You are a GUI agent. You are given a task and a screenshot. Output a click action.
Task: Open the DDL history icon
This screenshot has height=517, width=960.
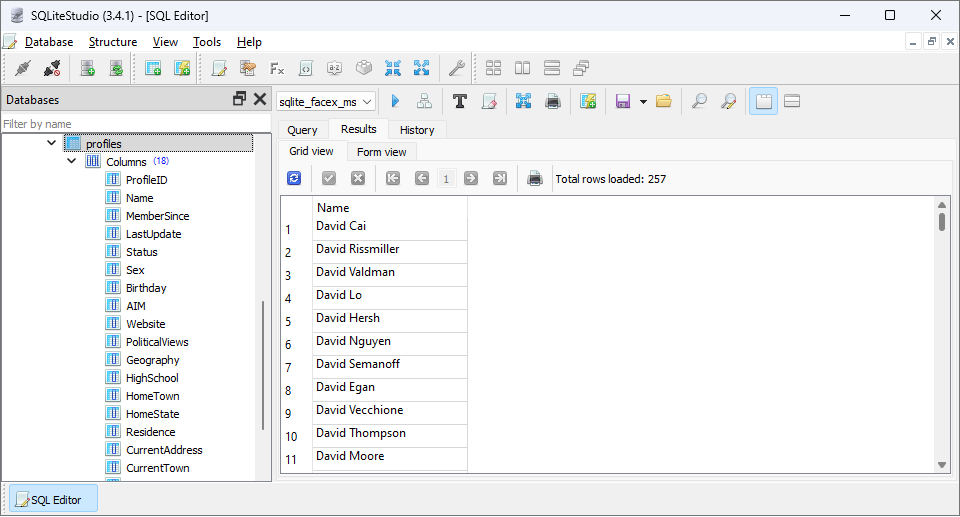248,68
